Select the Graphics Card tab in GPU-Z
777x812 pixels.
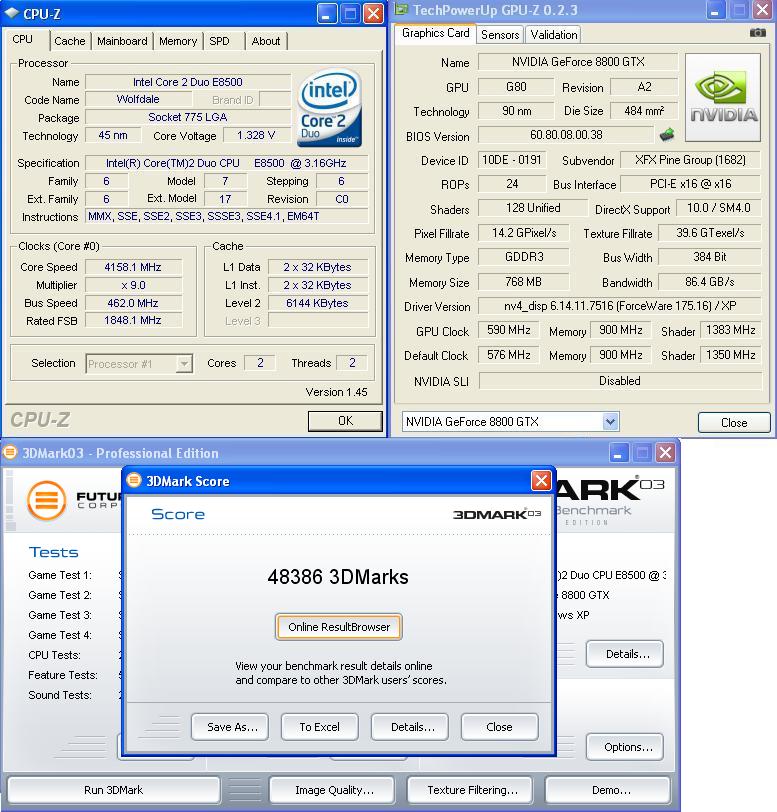(x=436, y=33)
